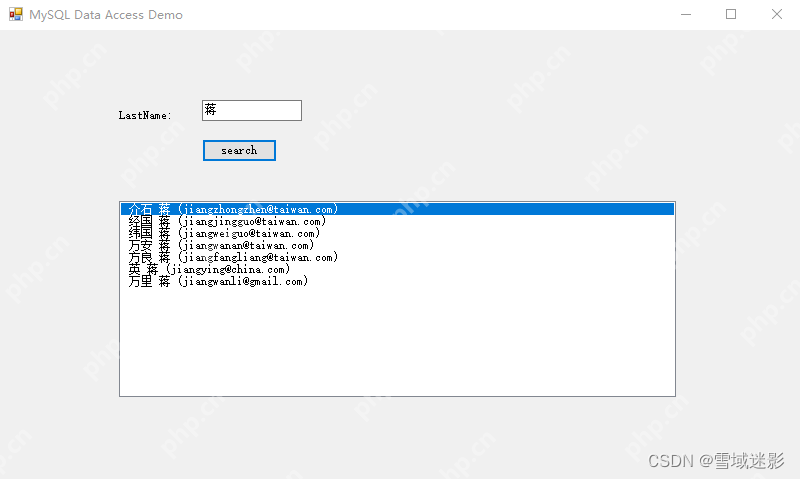Screen dimensions: 800x479
Task: Close the MySQL Data Access Demo window
Action: [777, 14]
